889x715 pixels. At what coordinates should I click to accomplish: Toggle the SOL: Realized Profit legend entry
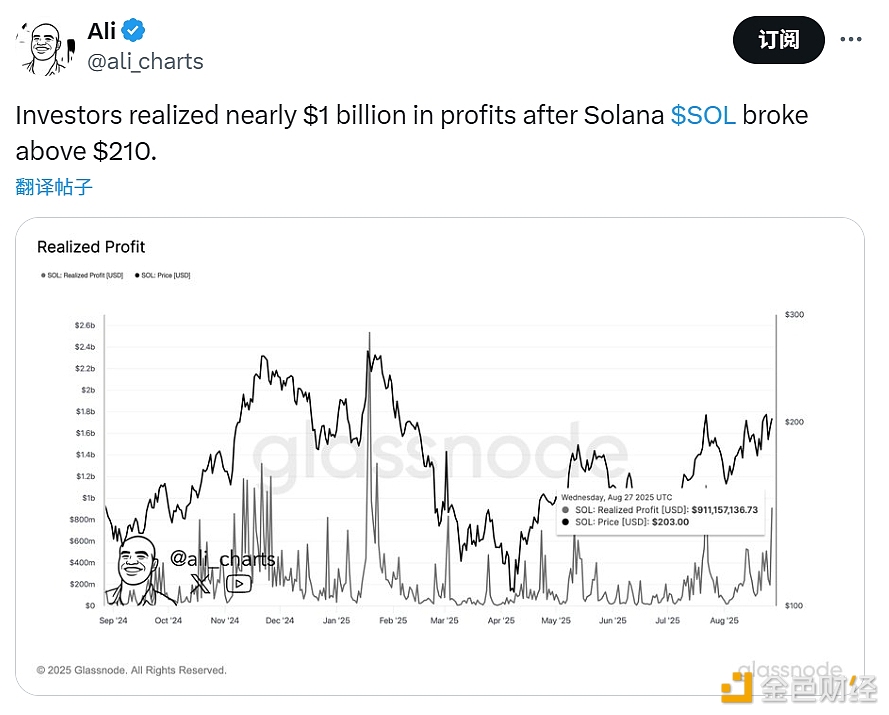(81, 275)
